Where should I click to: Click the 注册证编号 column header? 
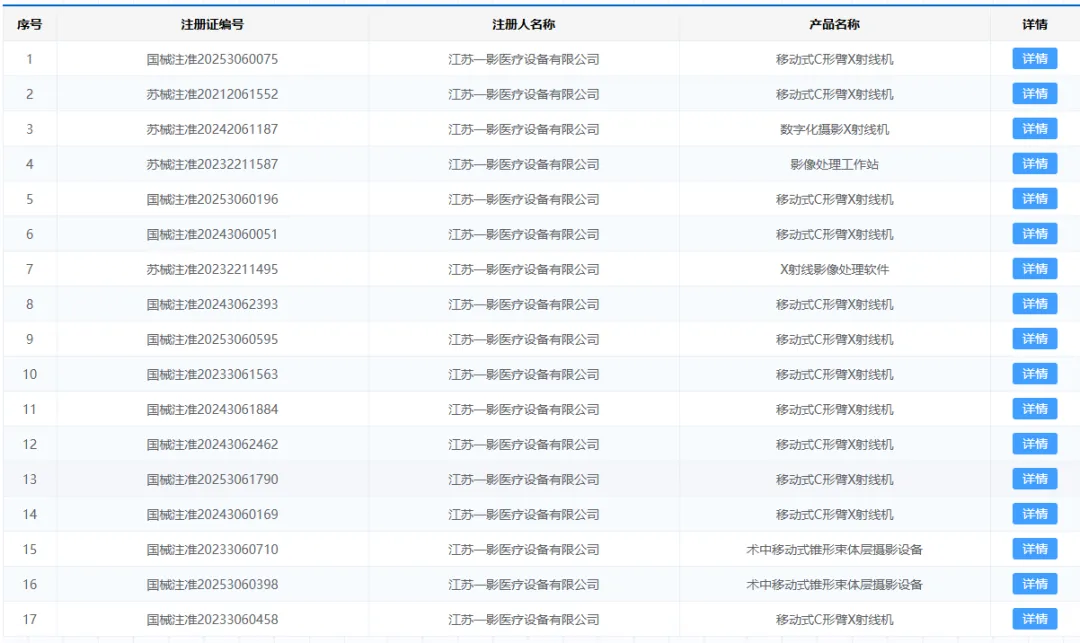point(212,24)
